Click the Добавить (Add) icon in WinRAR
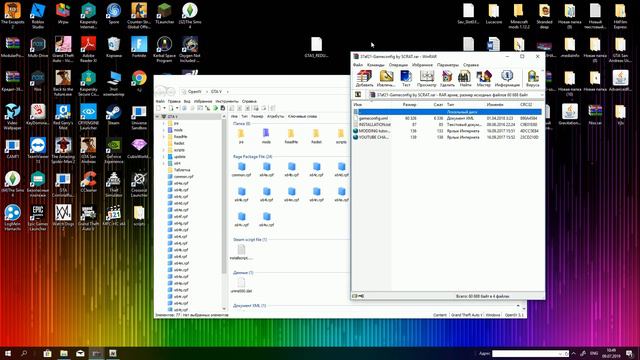The height and width of the screenshot is (360, 640). pos(364,78)
